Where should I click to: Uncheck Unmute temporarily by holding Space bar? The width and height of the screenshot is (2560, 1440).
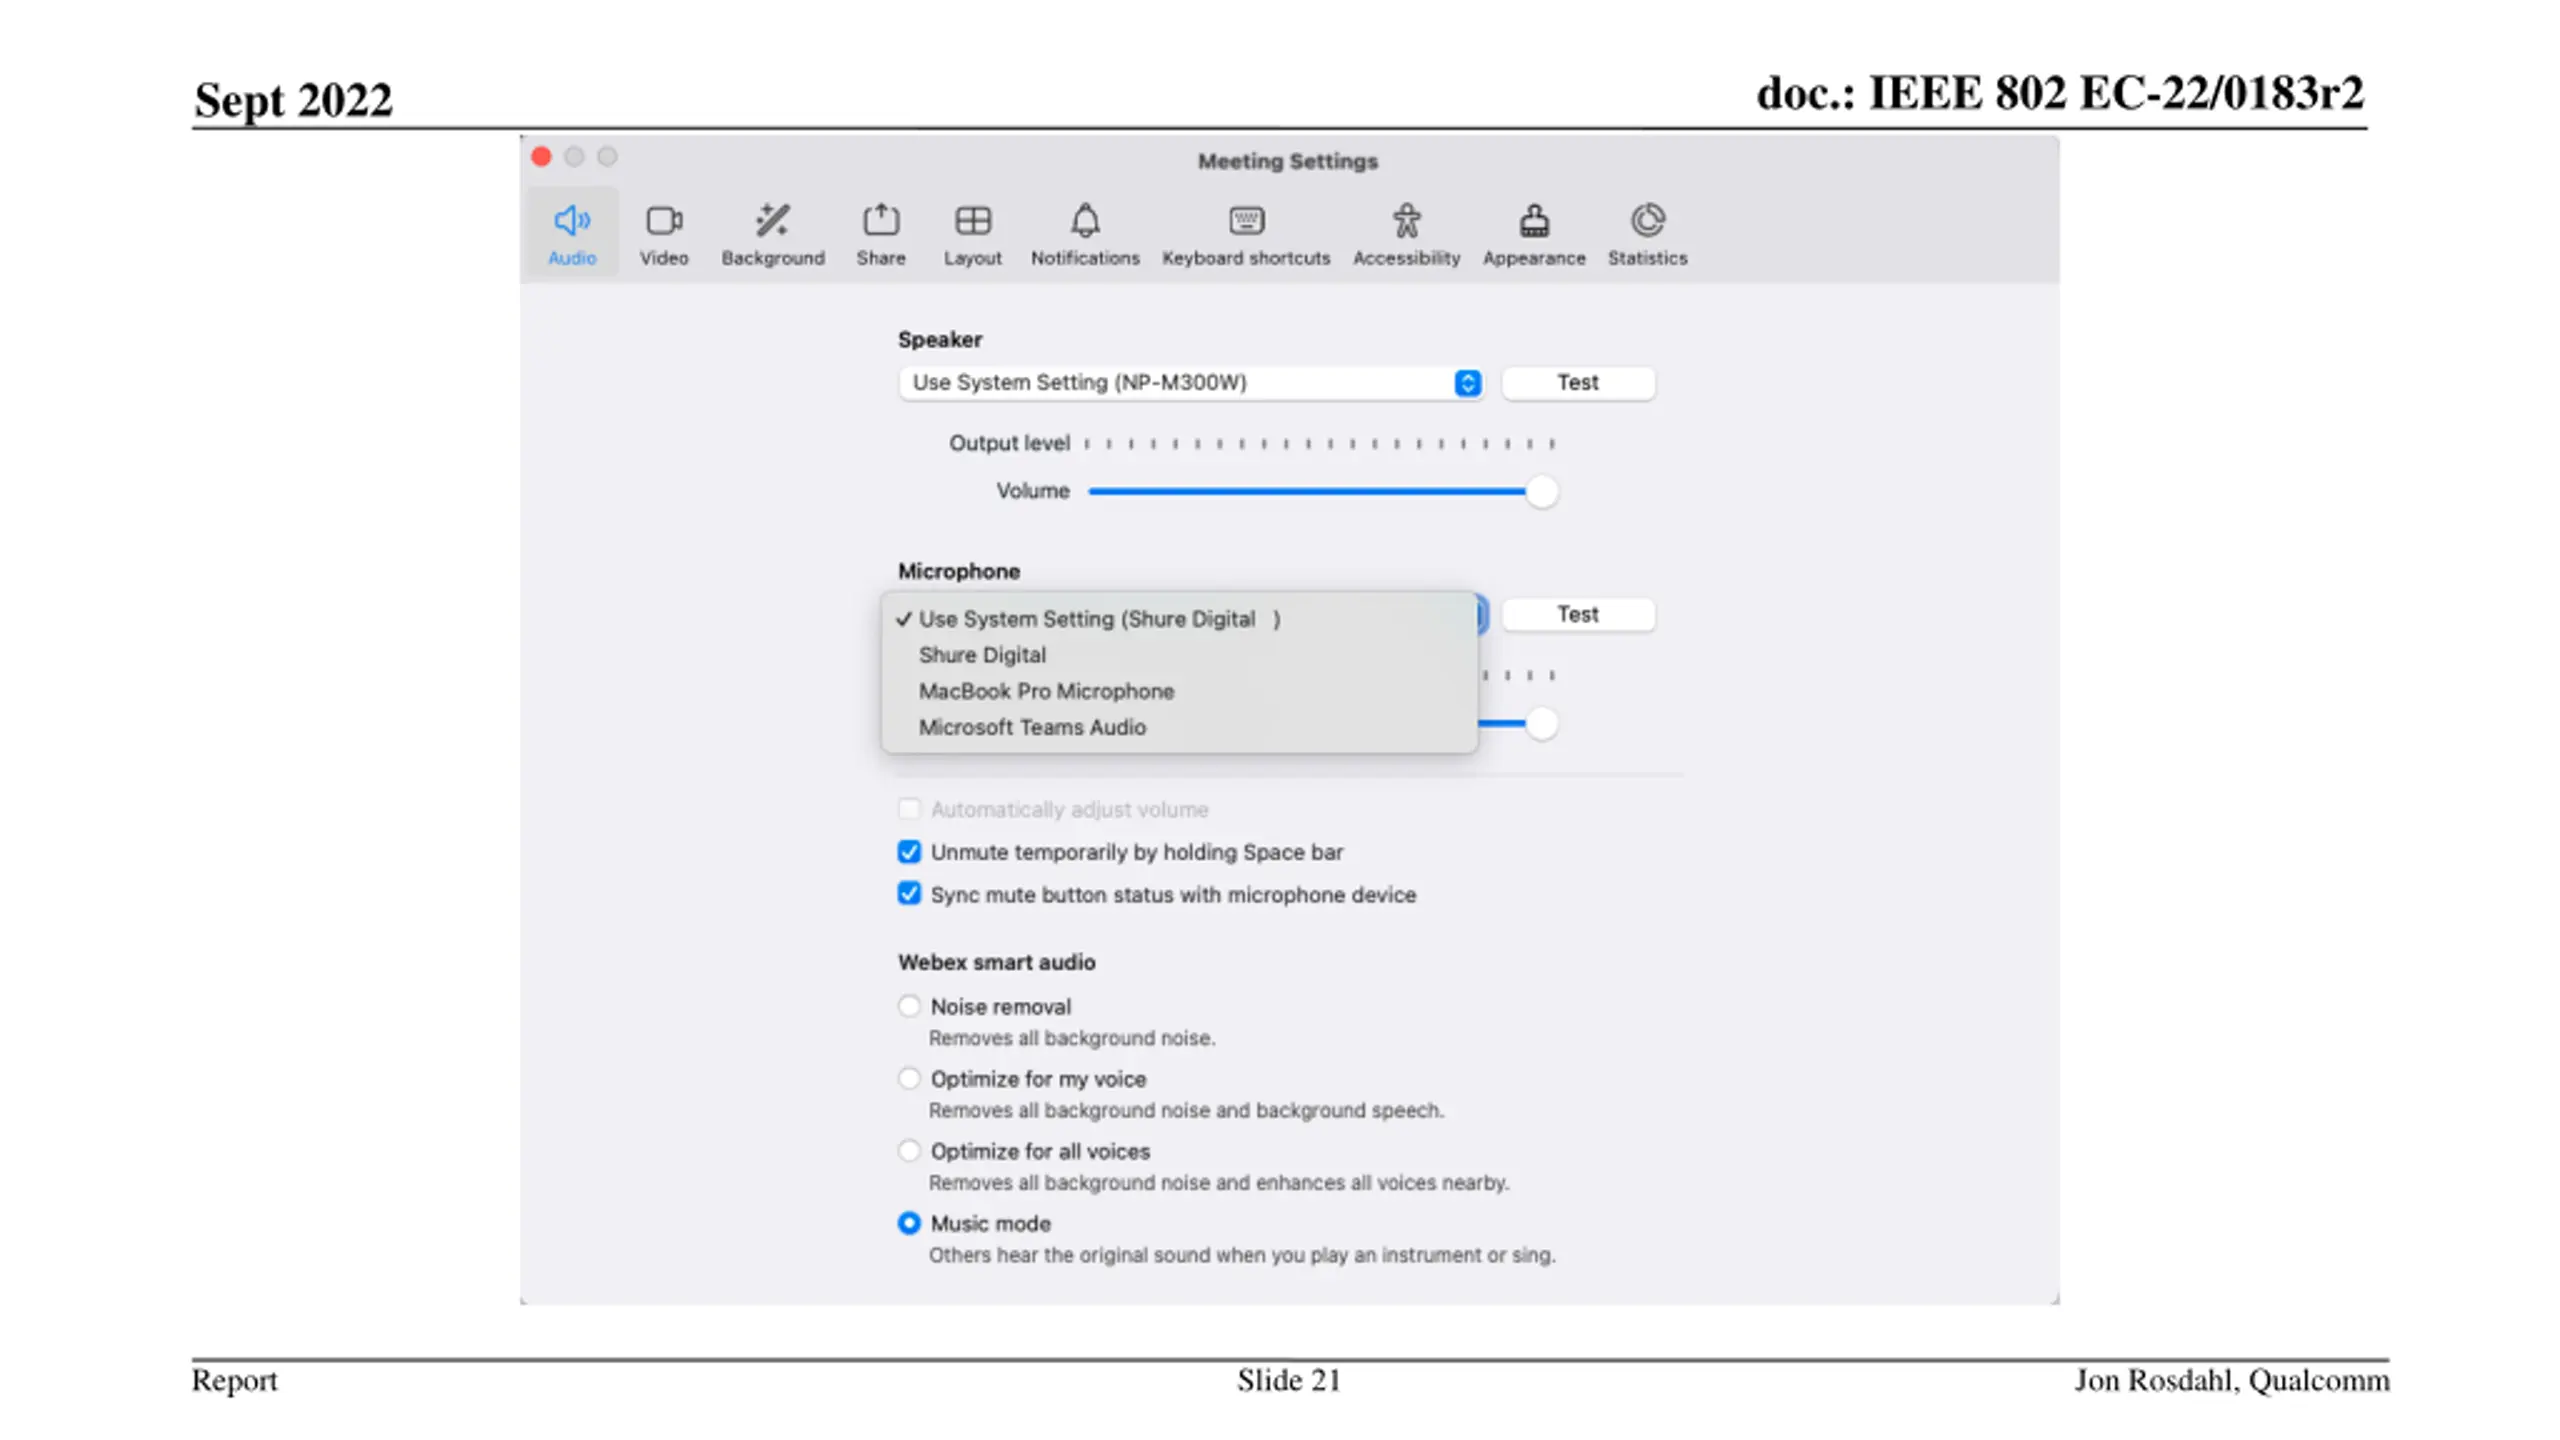coord(908,851)
